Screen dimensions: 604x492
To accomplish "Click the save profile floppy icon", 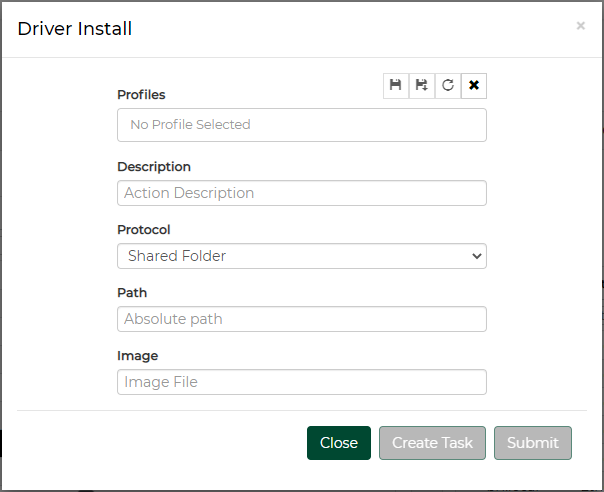I will pos(396,86).
